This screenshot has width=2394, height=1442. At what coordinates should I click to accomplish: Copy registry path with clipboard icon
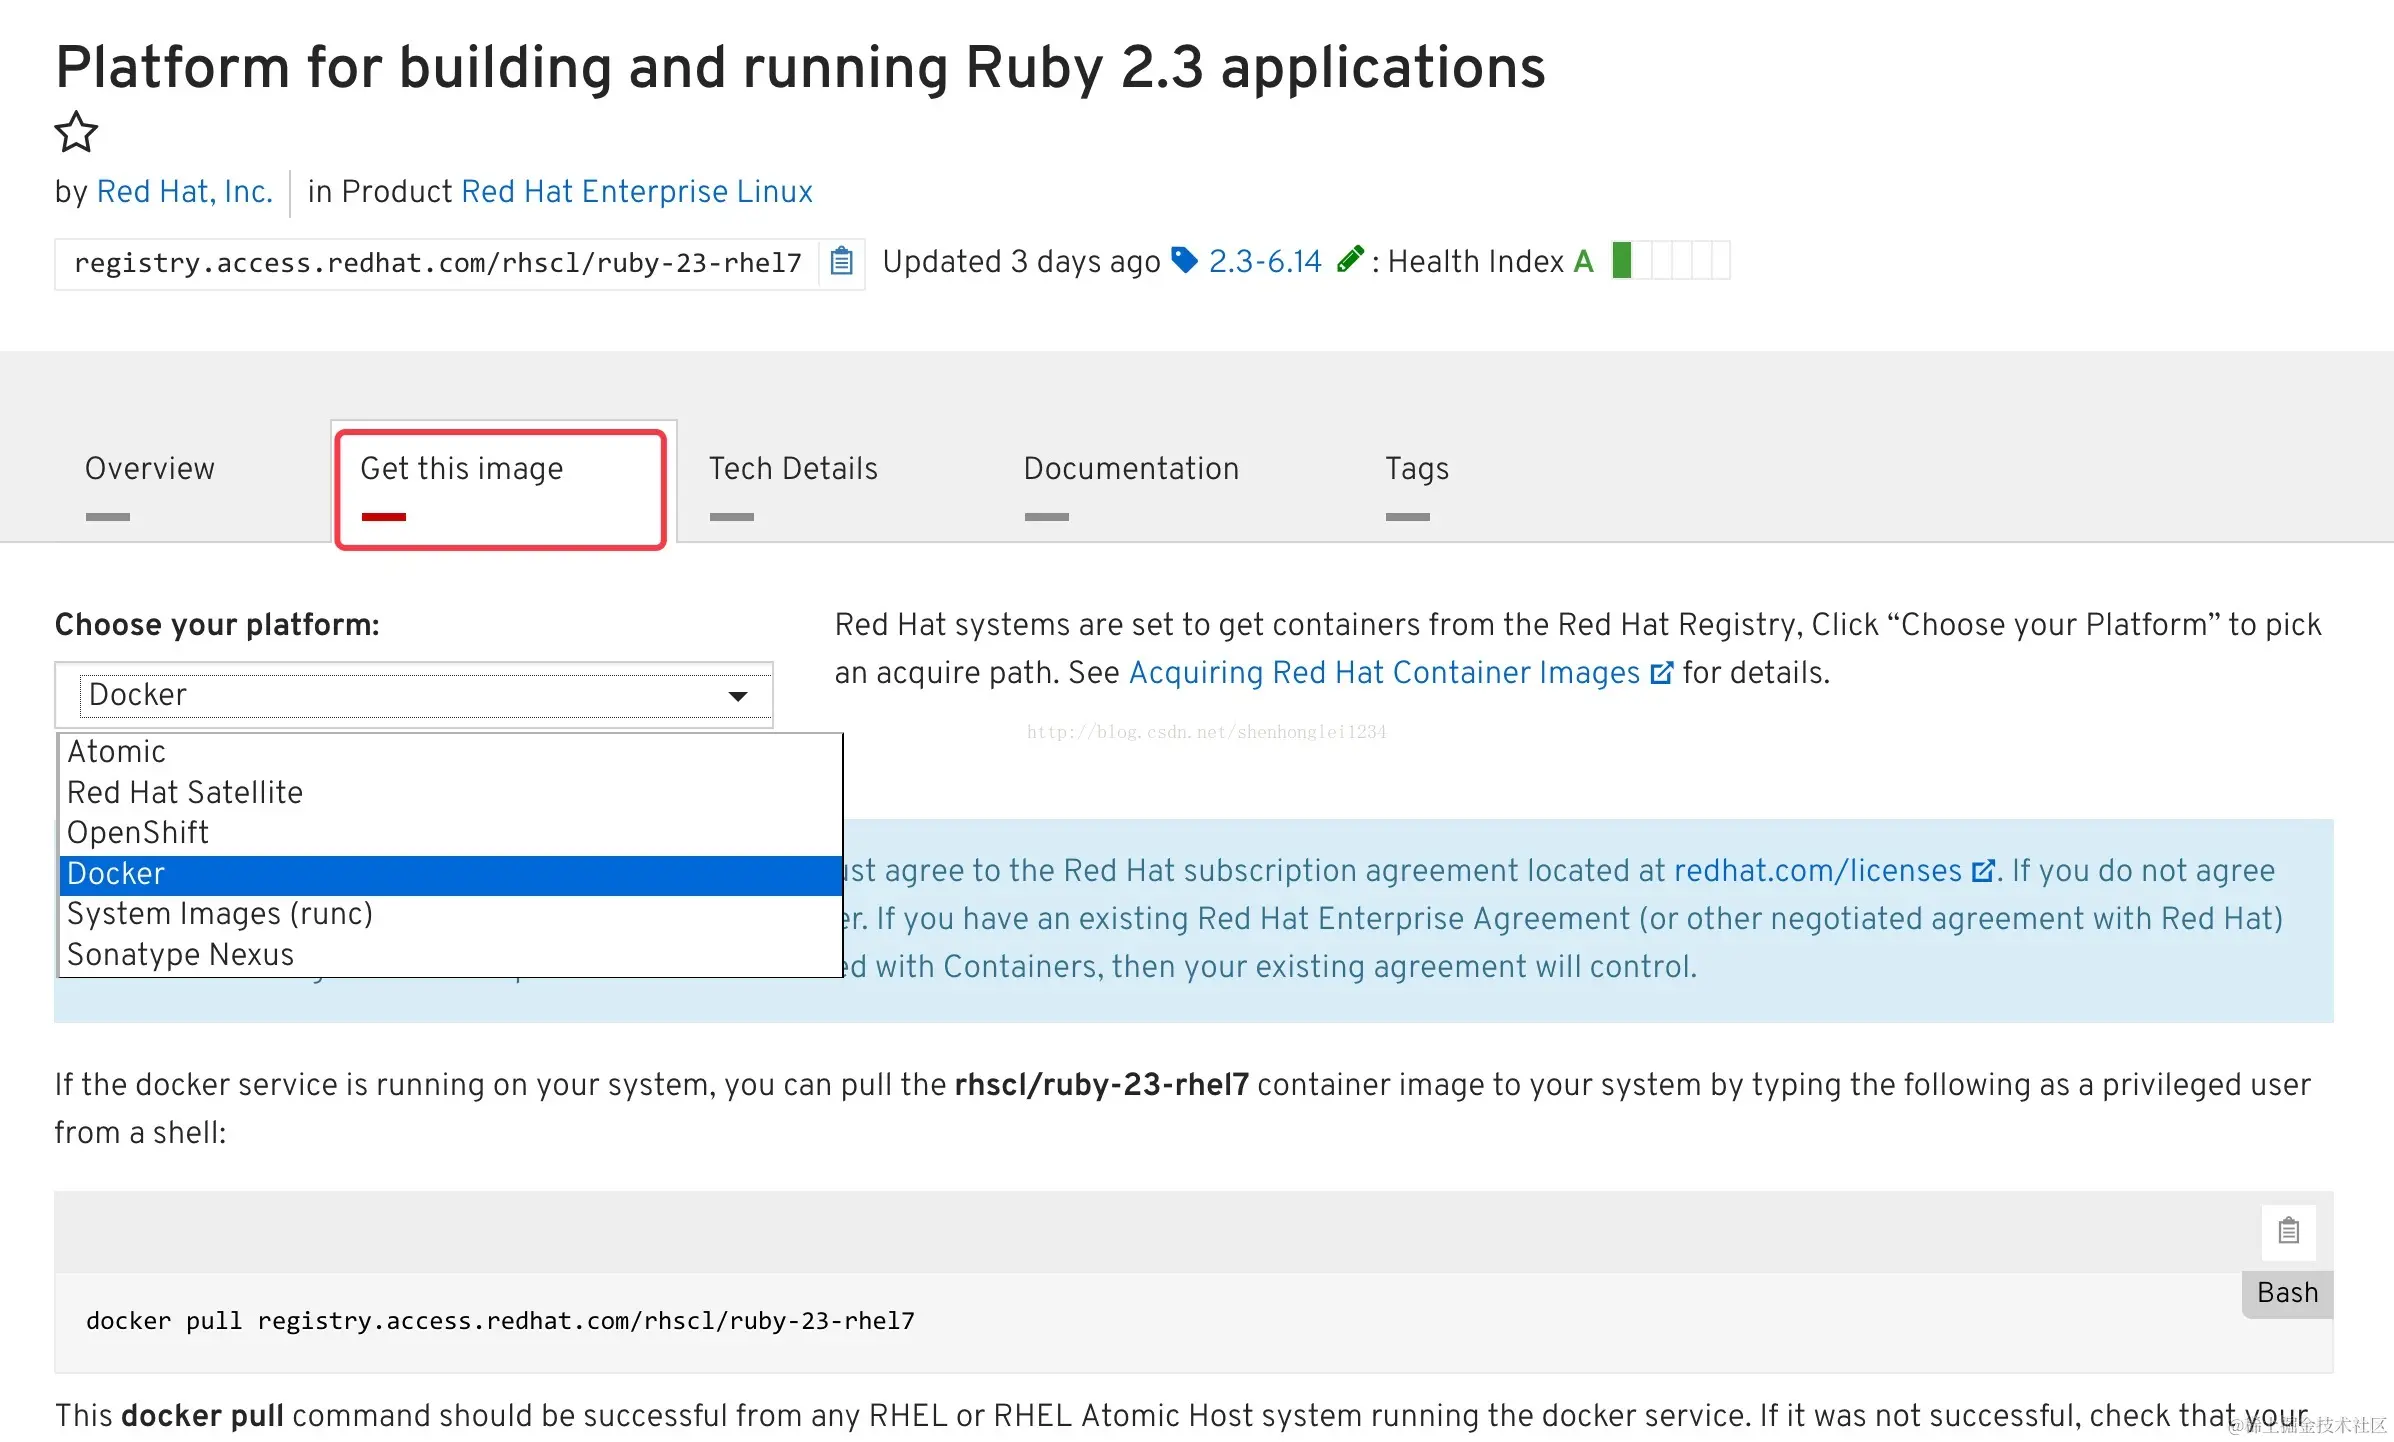pos(842,262)
